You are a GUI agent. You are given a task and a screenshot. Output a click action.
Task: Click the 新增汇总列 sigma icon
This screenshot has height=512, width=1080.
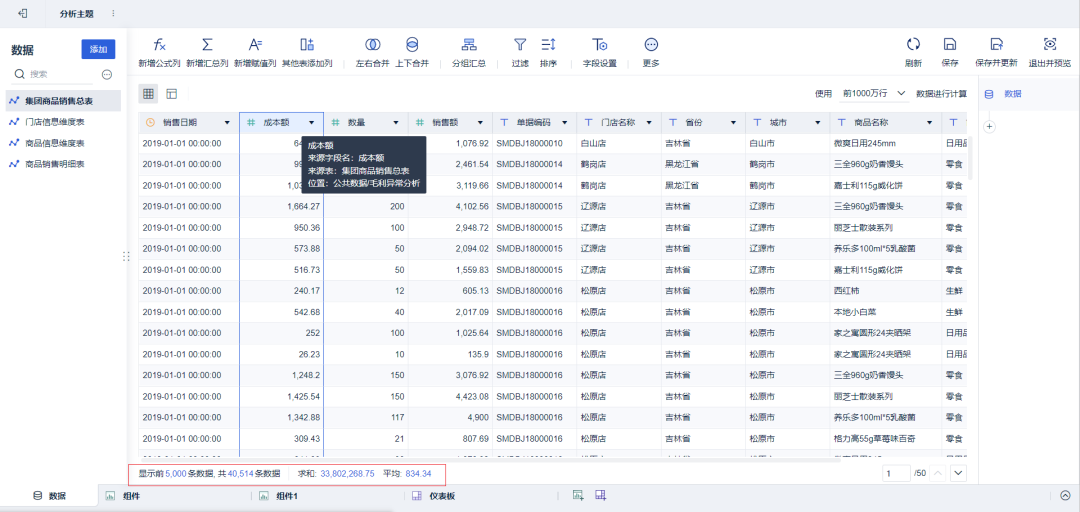(207, 45)
